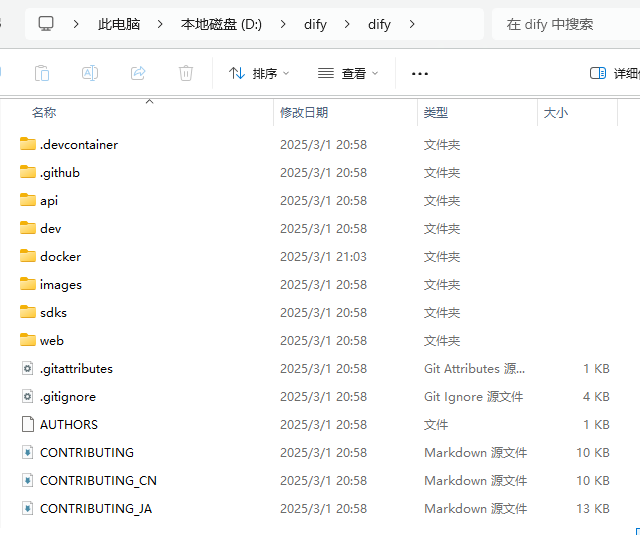
Task: Select the .devcontainer folder icon
Action: pyautogui.click(x=27, y=144)
